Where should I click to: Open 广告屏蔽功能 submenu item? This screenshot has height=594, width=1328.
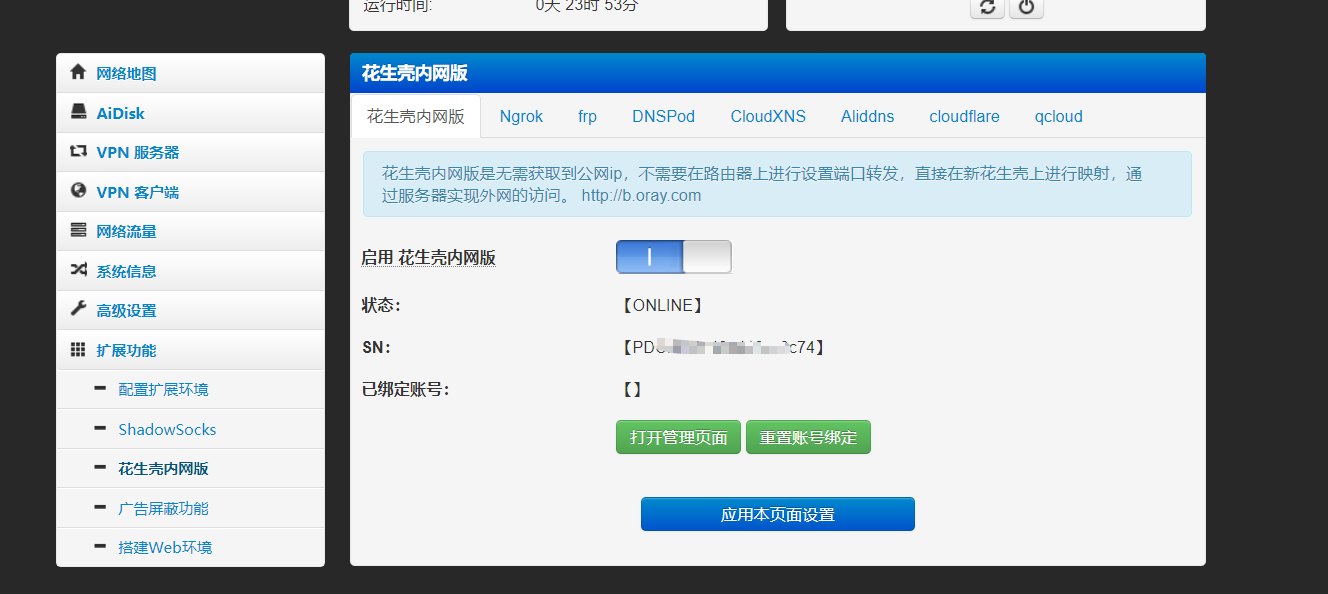[x=190, y=508]
